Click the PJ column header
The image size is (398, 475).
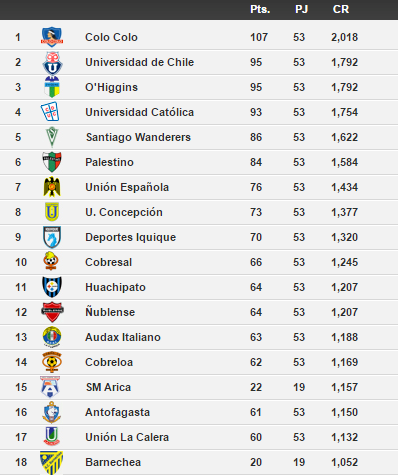point(301,9)
